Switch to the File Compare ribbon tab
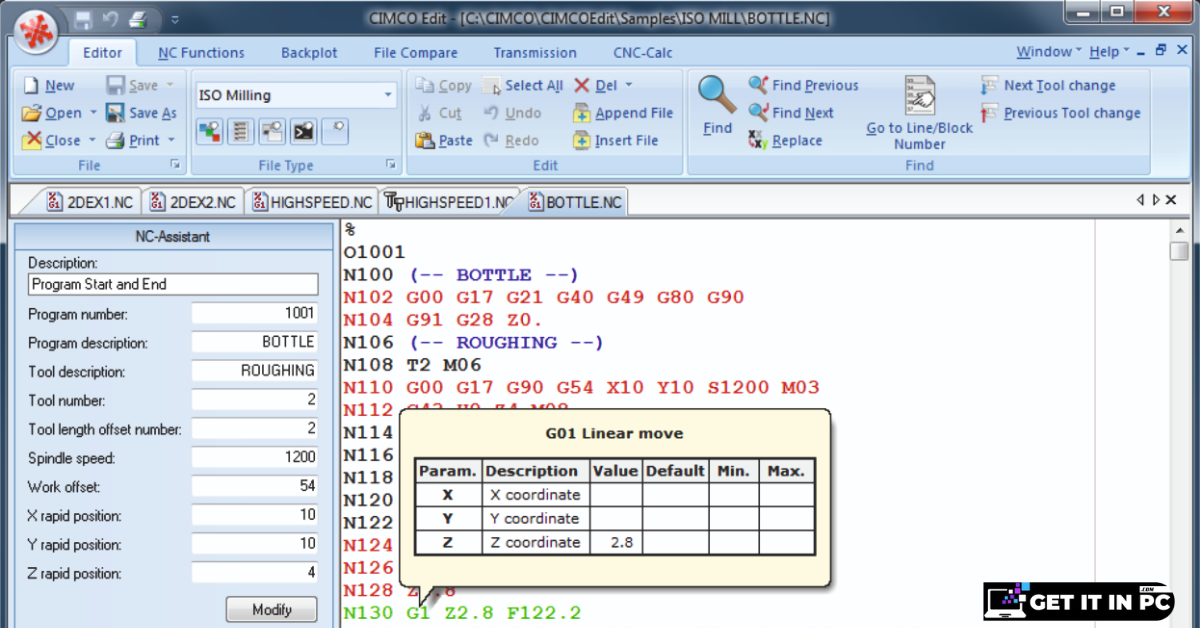1200x628 pixels. (x=416, y=53)
